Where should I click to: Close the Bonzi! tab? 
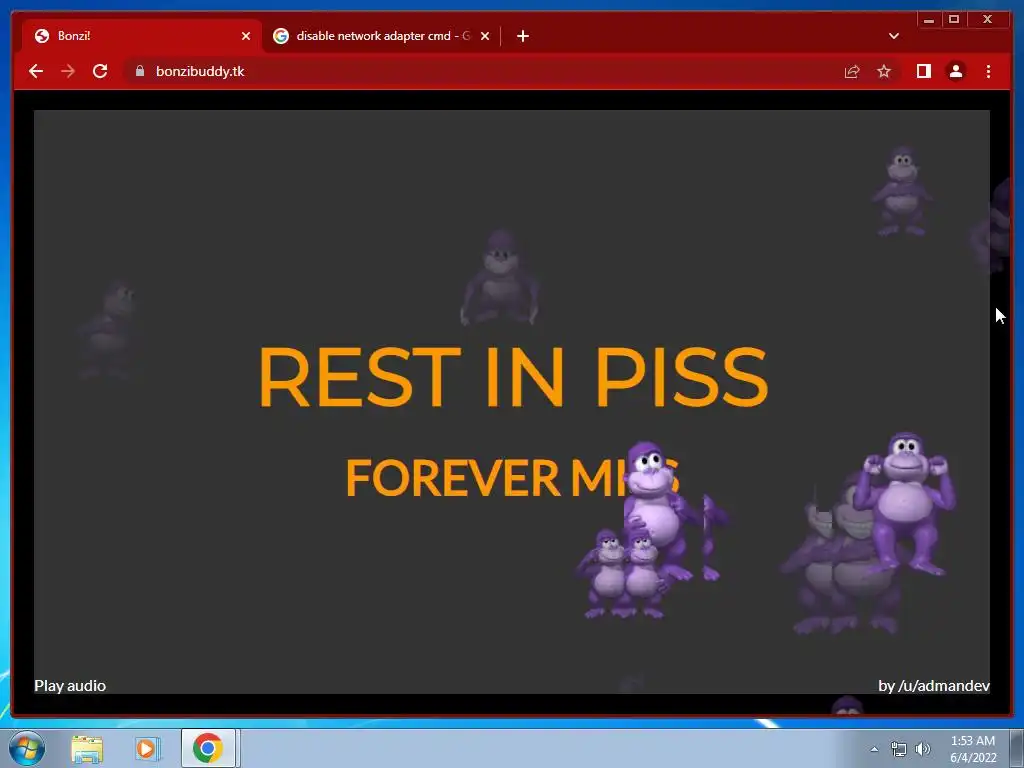246,36
